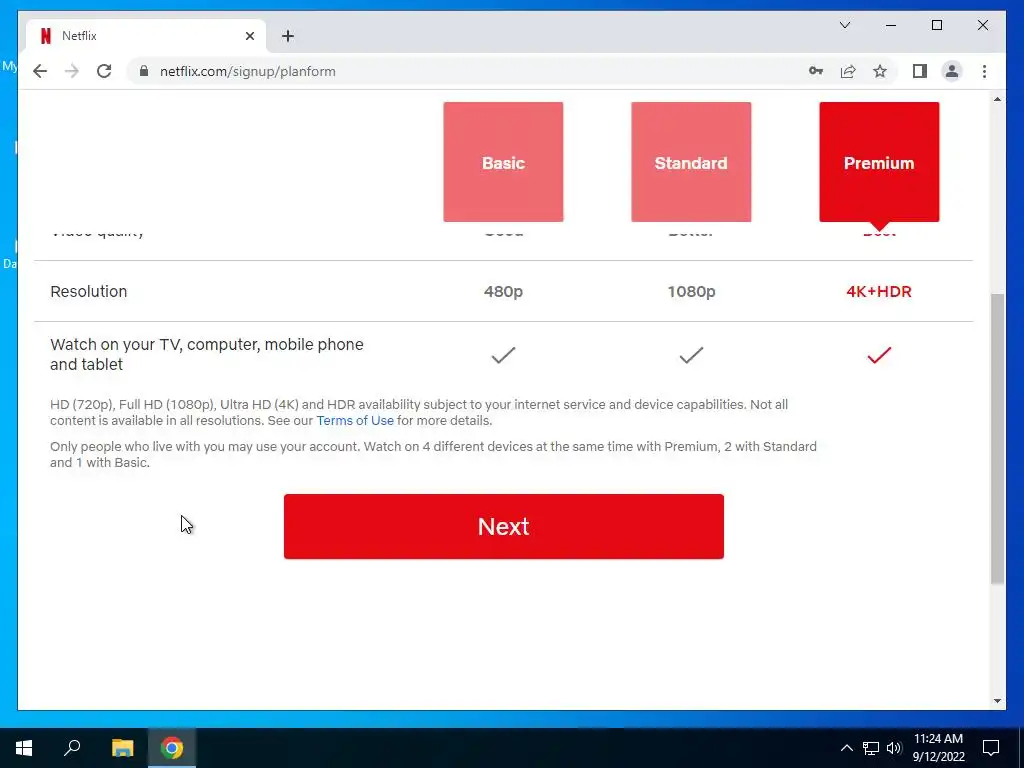This screenshot has height=768, width=1024.
Task: Open Chrome profile avatar menu
Action: 952,71
